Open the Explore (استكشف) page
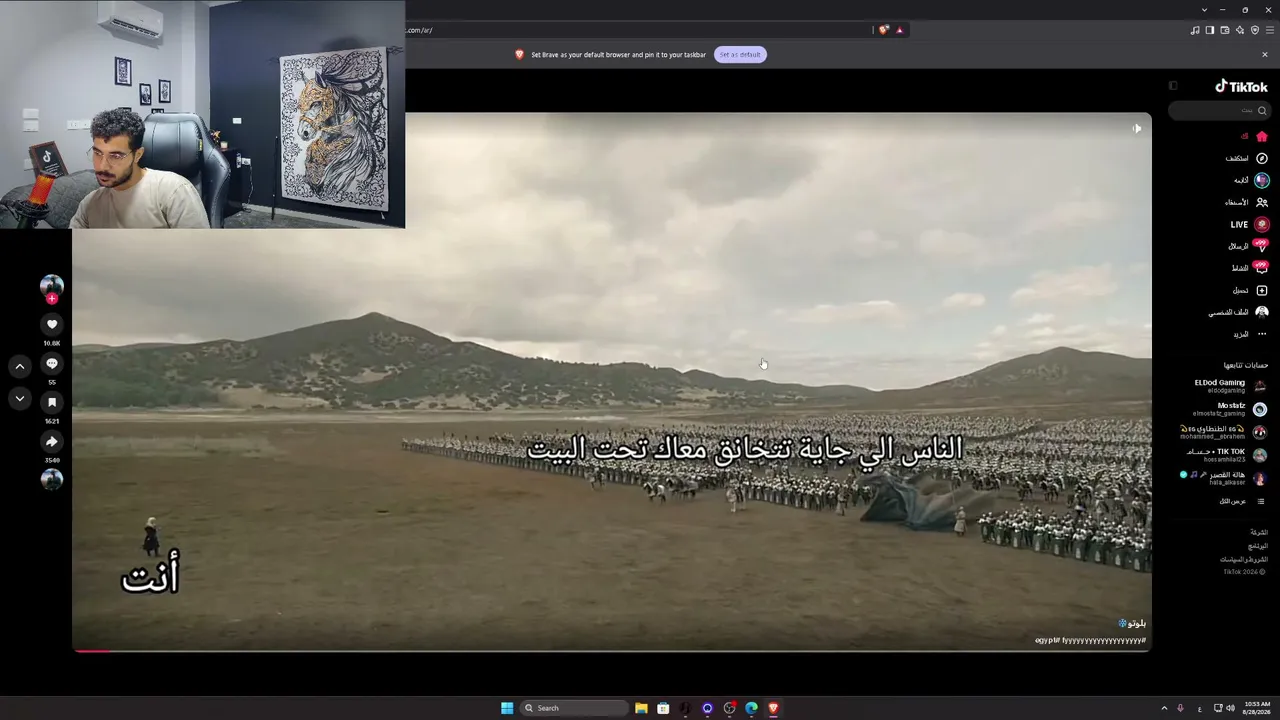This screenshot has width=1280, height=720. (x=1247, y=158)
